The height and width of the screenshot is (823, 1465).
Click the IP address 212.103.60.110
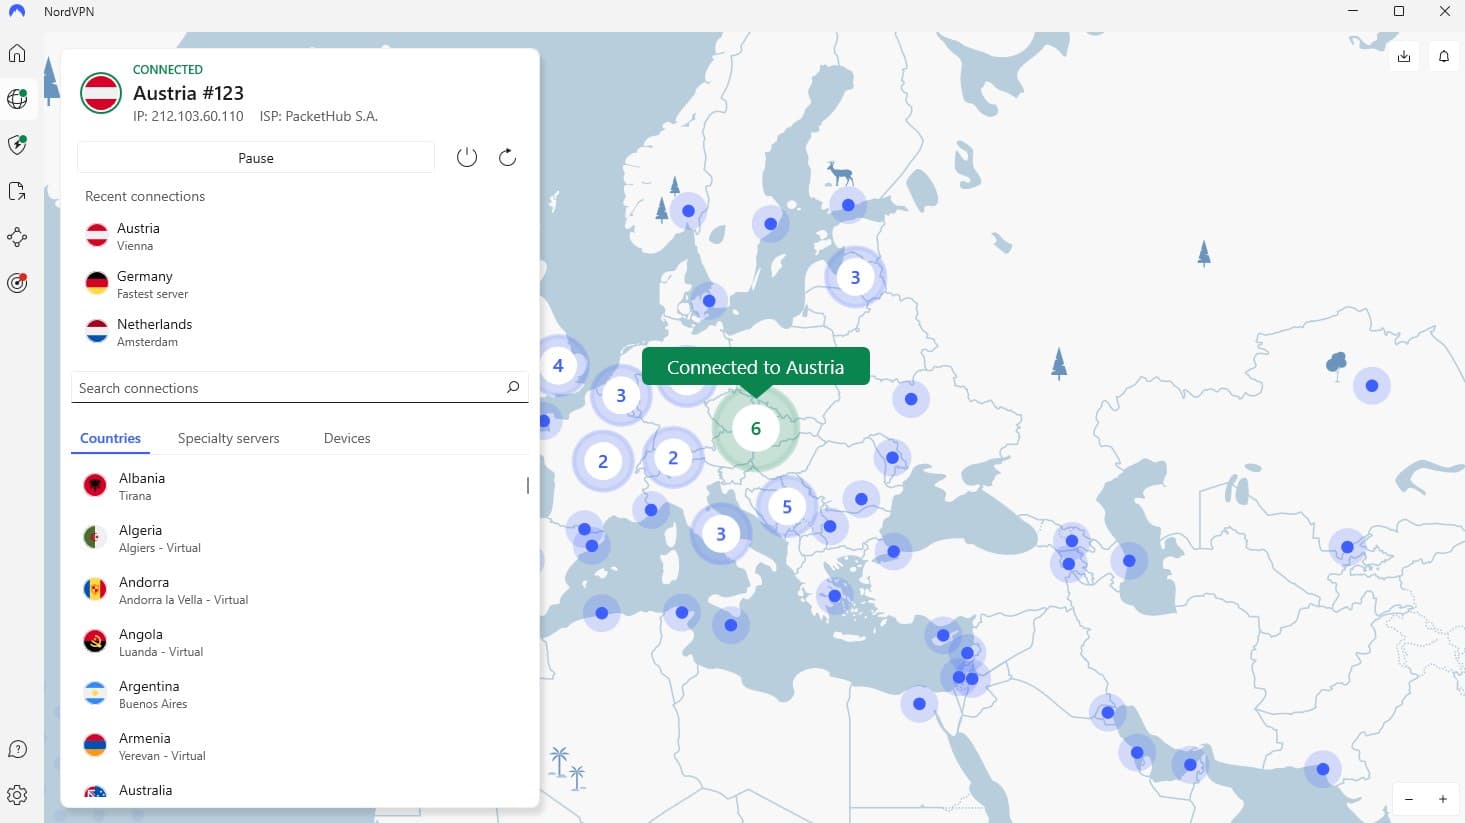point(188,116)
